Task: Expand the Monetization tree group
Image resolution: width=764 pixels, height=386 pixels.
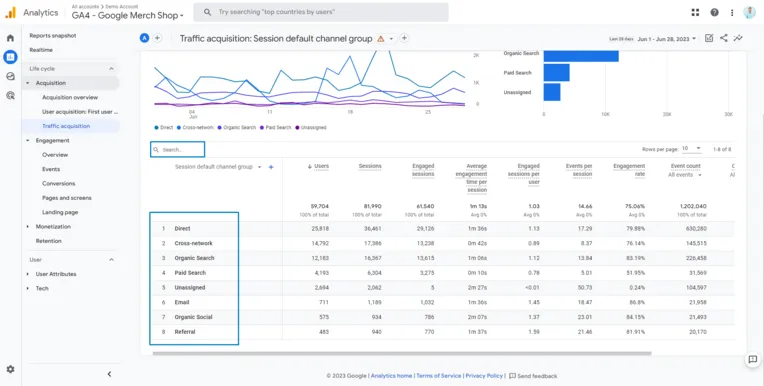Action: pos(28,227)
